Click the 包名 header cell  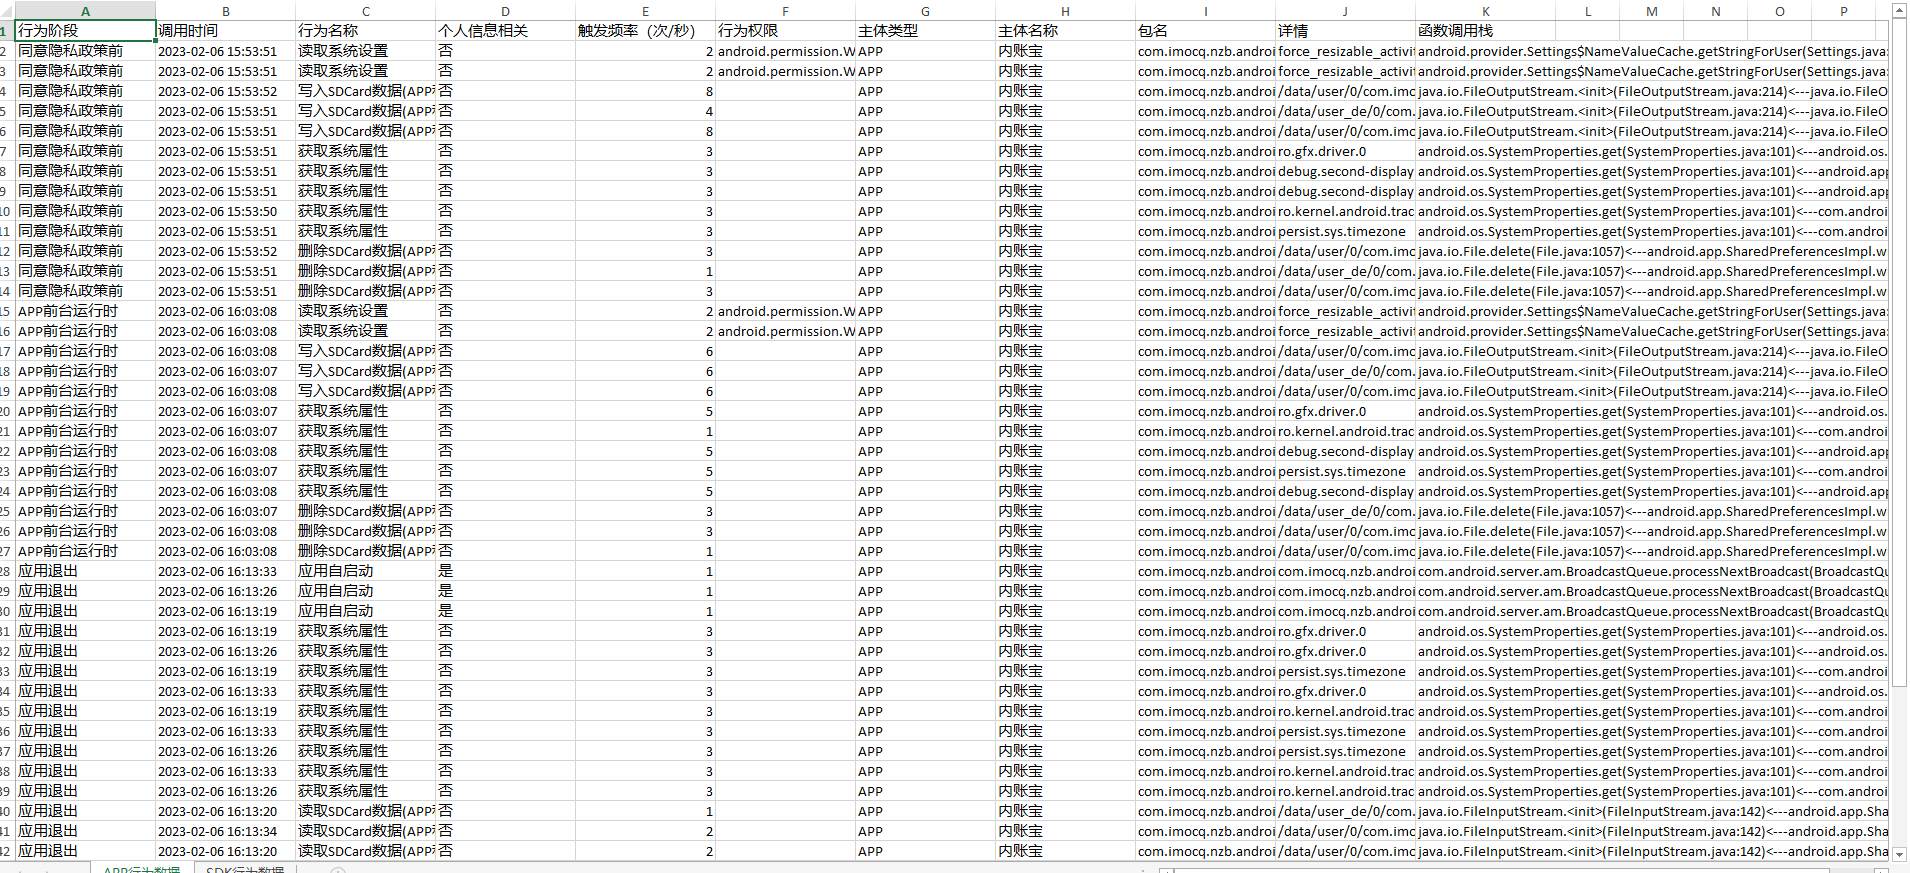click(x=1206, y=31)
